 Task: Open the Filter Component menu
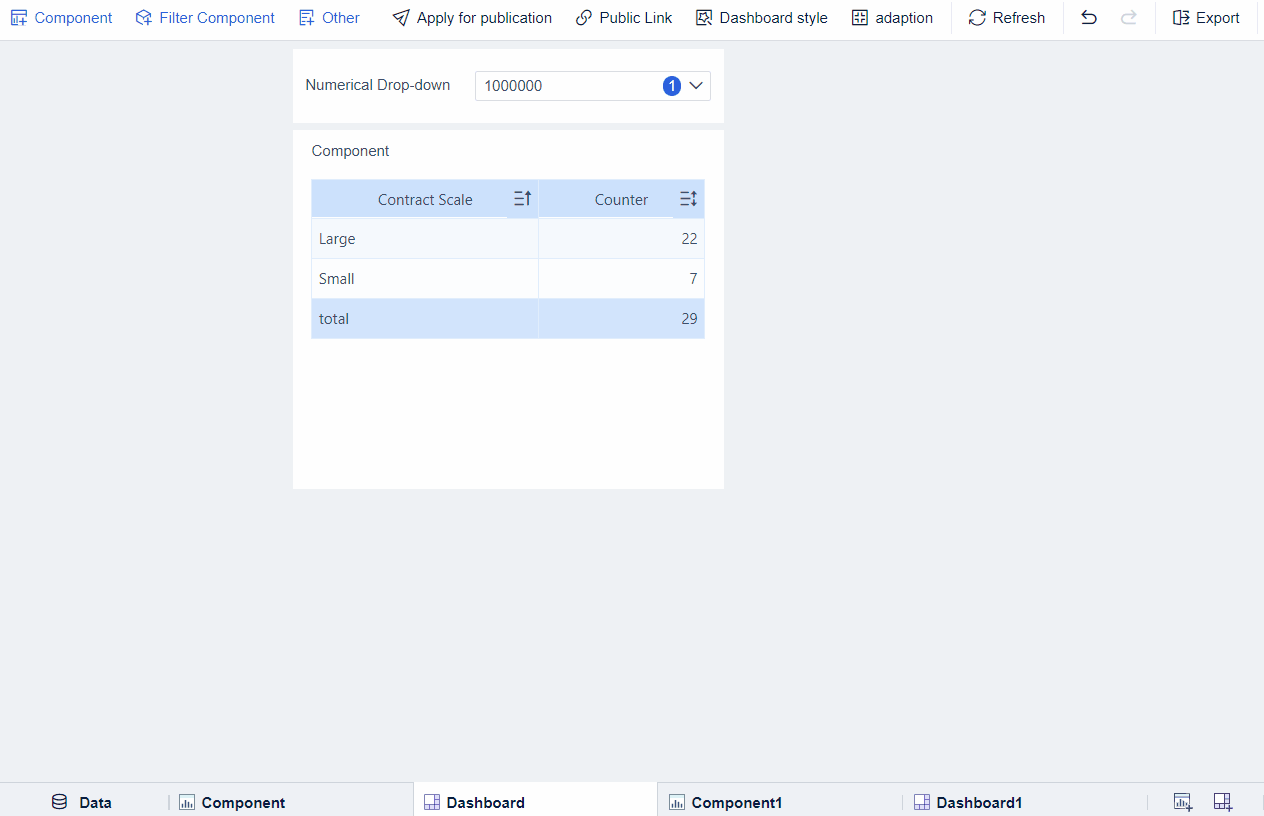204,17
